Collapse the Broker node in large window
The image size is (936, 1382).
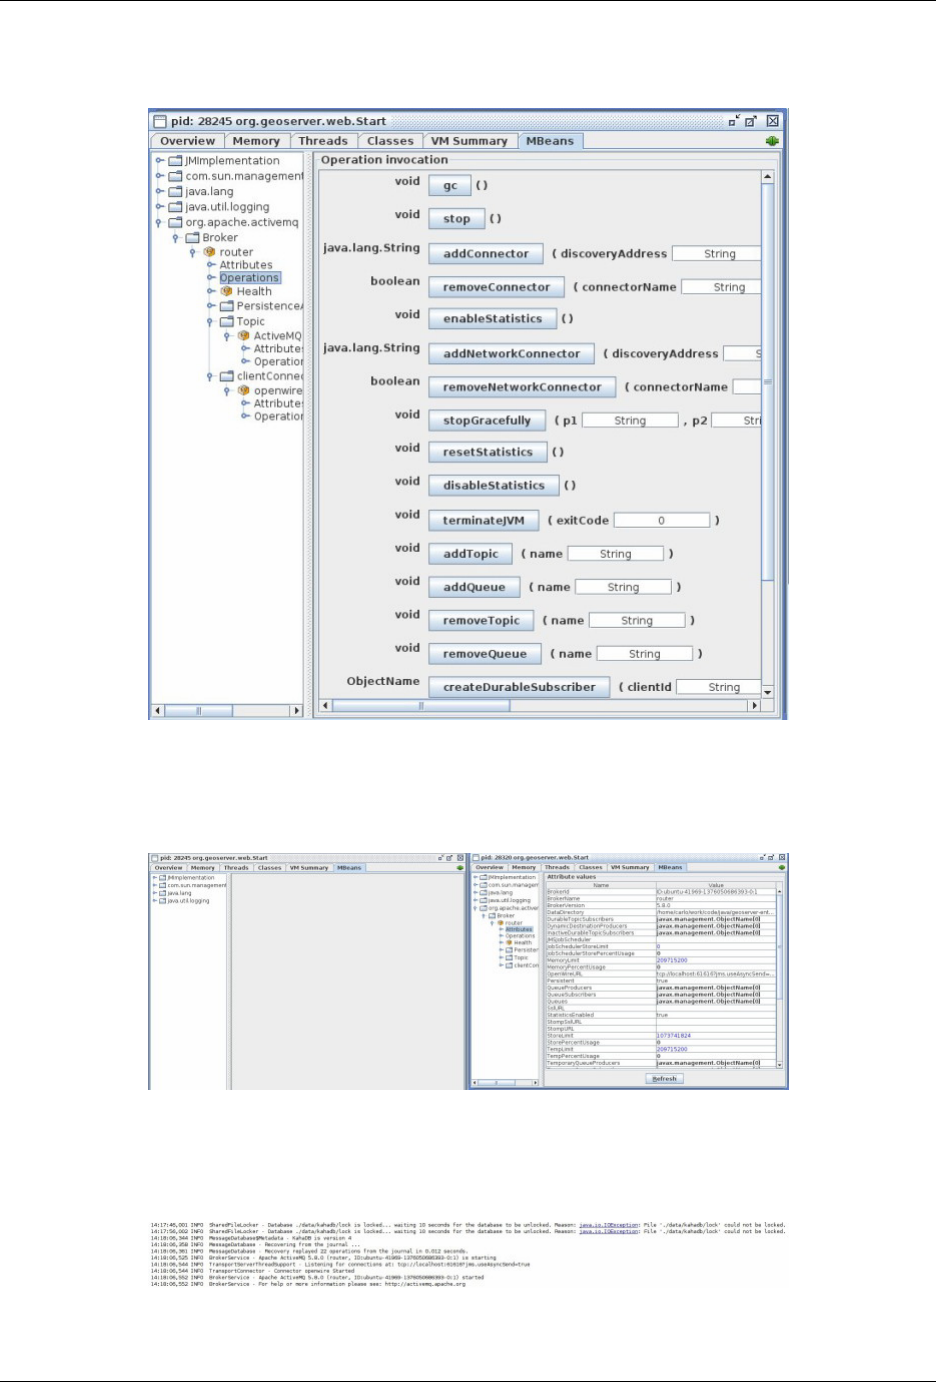tap(176, 238)
